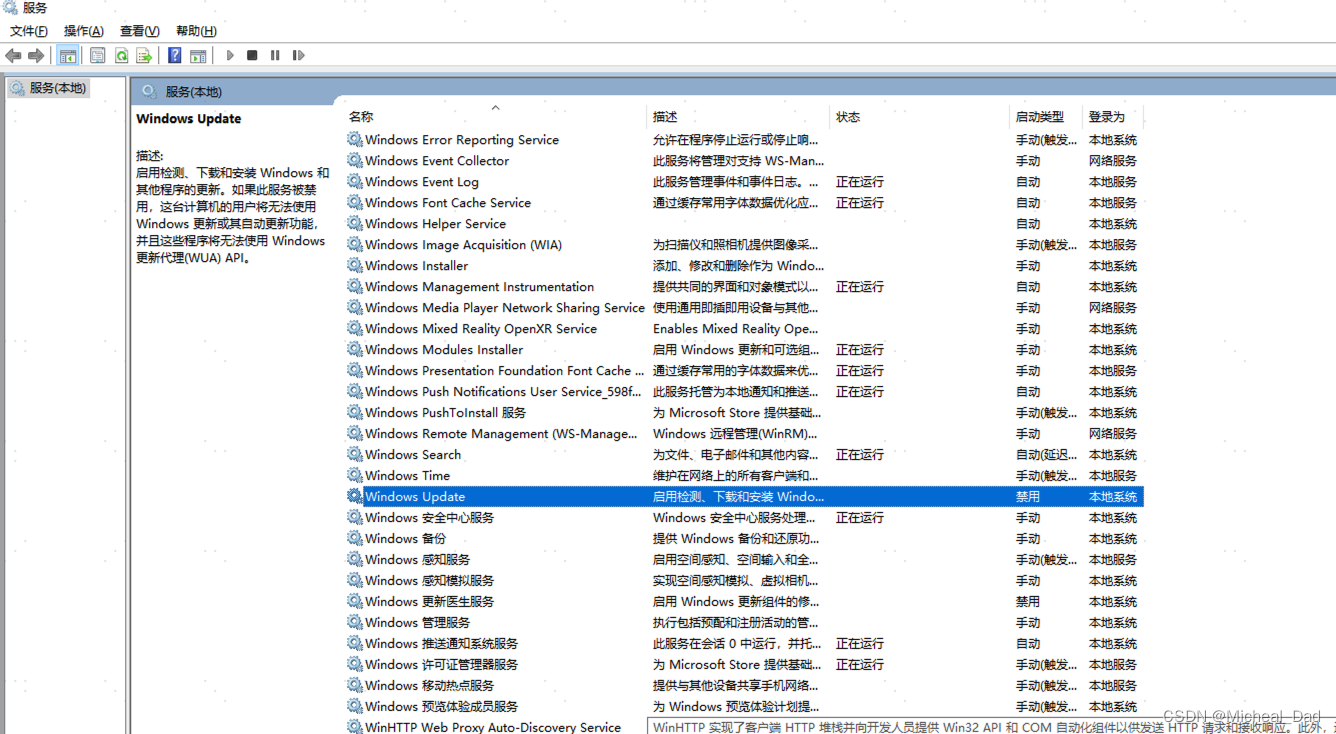Click the Back arrow toolbar icon

(13, 56)
